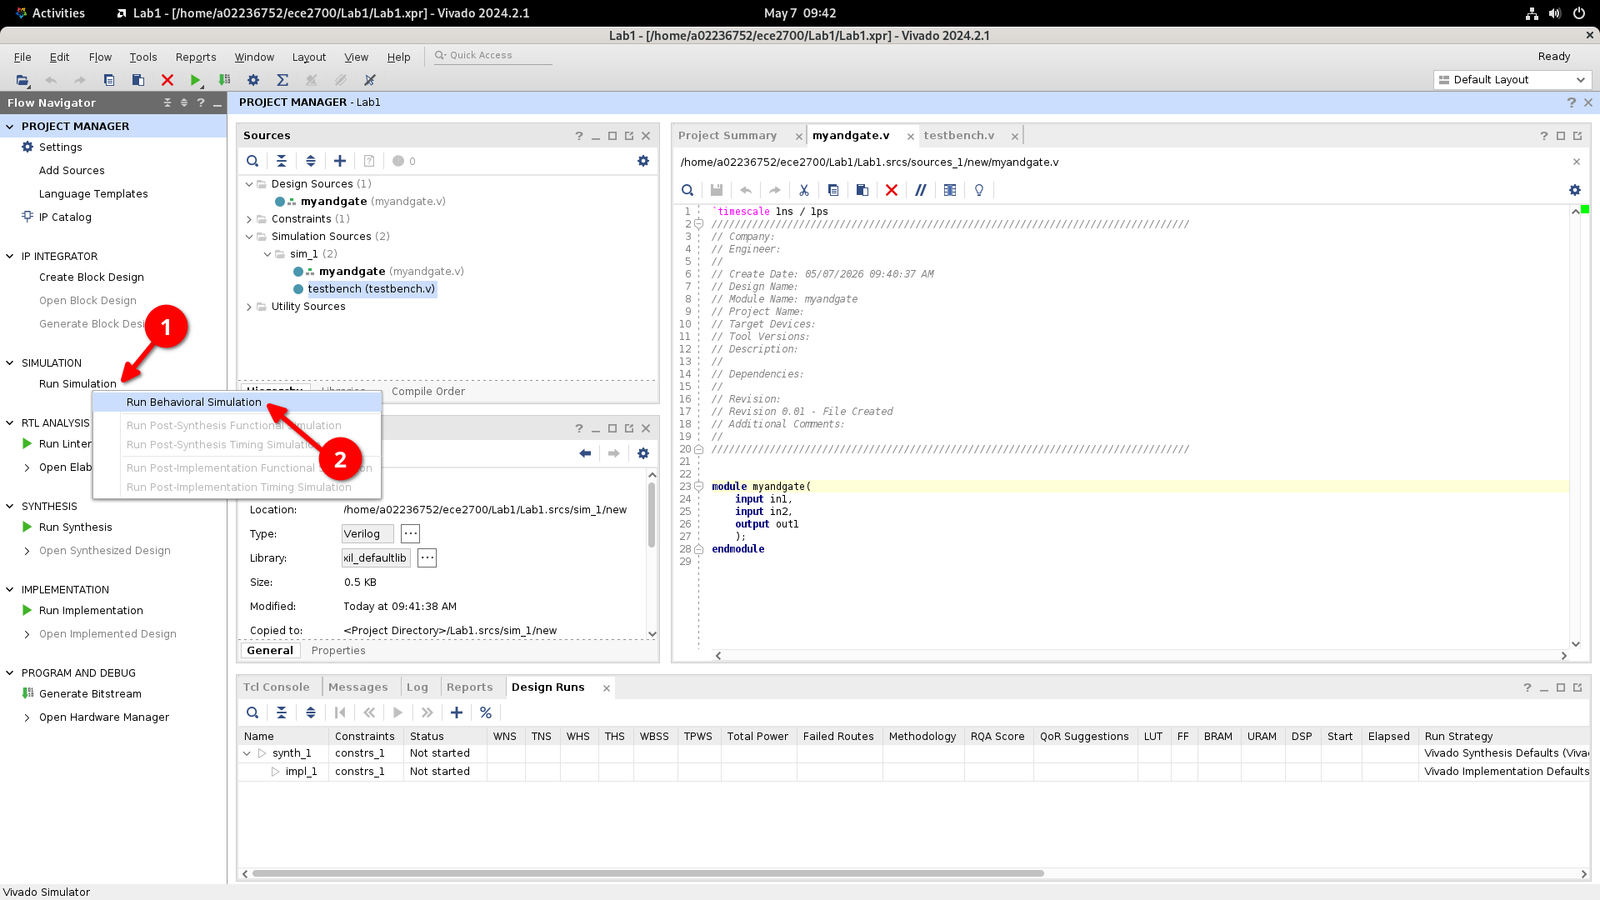This screenshot has width=1600, height=900.
Task: Open the Tcl Console tab
Action: coord(277,688)
